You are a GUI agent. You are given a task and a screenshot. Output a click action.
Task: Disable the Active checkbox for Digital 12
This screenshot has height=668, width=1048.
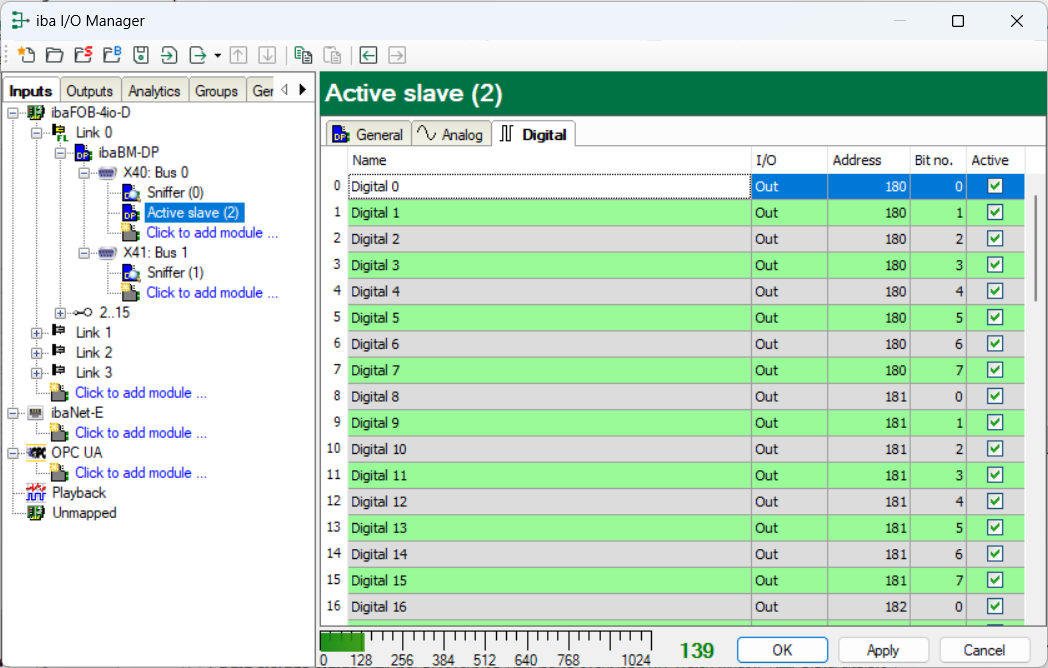[x=995, y=501]
